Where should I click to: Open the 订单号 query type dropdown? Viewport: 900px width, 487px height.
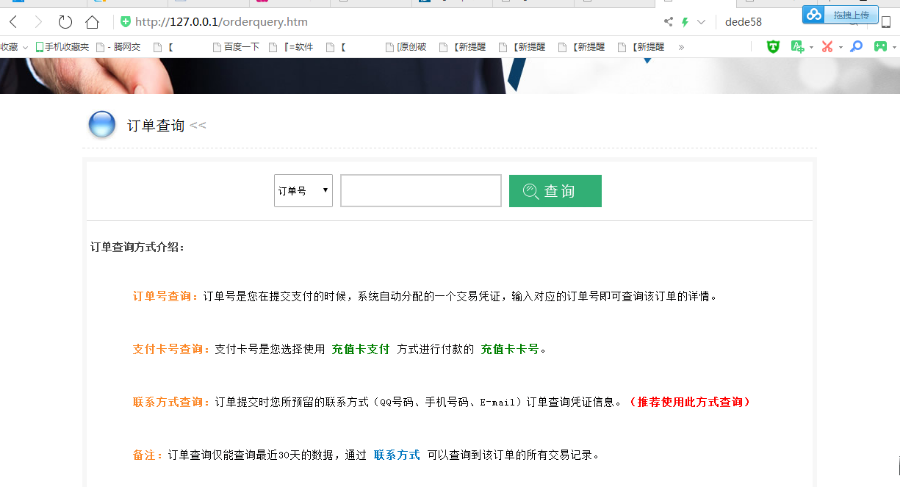(x=303, y=191)
